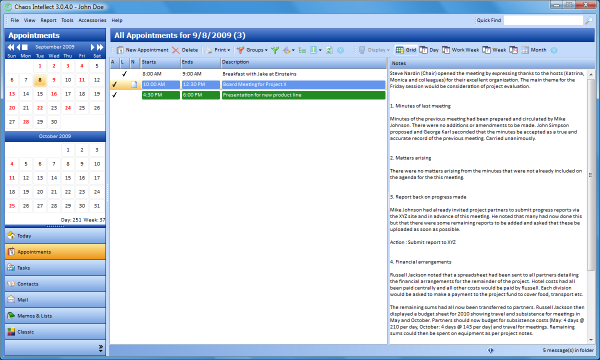Screen dimensions: 600x360
Task: Open the File menu
Action: (15, 20)
